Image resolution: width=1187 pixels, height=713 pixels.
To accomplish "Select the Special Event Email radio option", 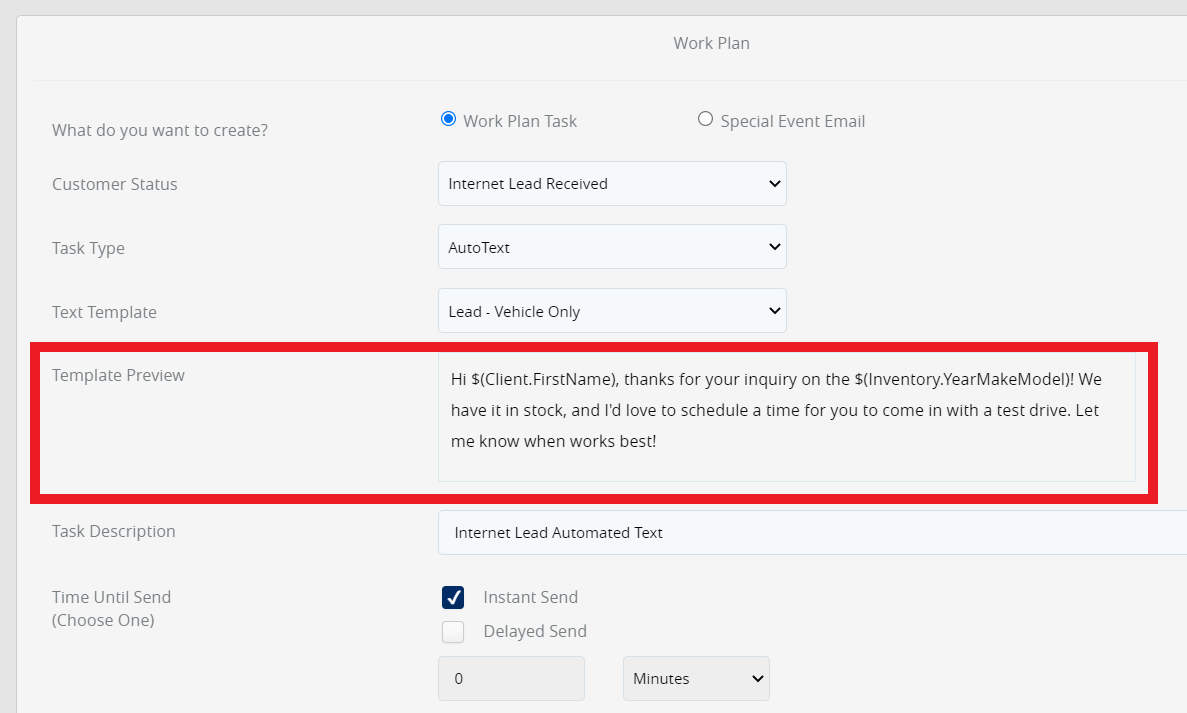I will click(705, 119).
